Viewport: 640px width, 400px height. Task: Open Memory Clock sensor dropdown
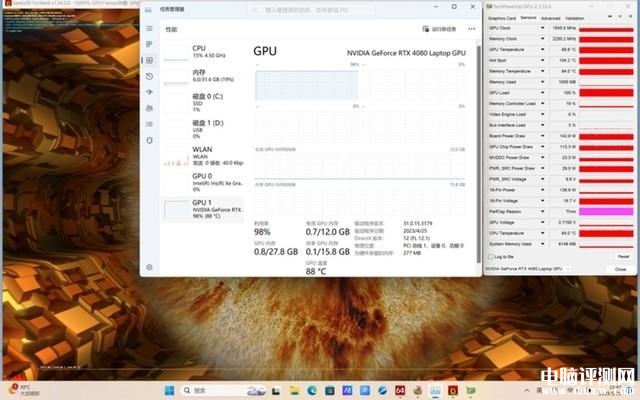click(x=542, y=39)
